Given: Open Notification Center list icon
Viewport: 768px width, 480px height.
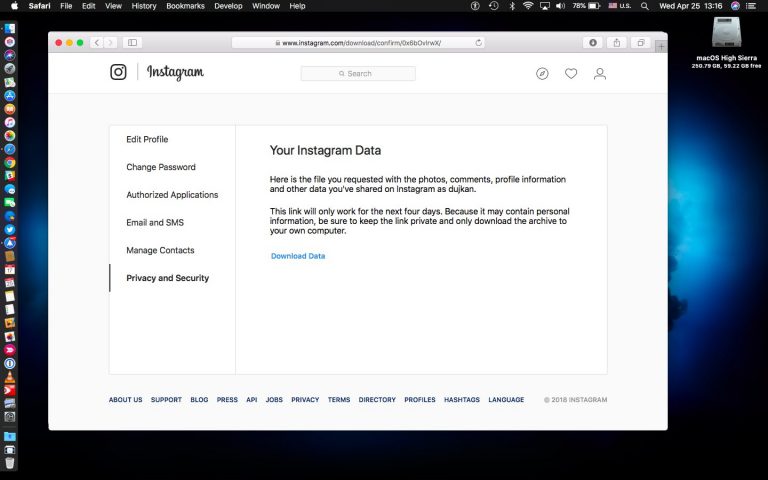Looking at the screenshot, I should pos(751,6).
